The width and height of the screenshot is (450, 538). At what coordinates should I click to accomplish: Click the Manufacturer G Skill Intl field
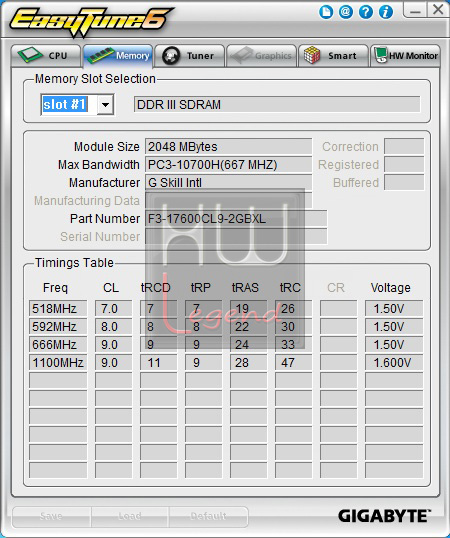tap(228, 183)
